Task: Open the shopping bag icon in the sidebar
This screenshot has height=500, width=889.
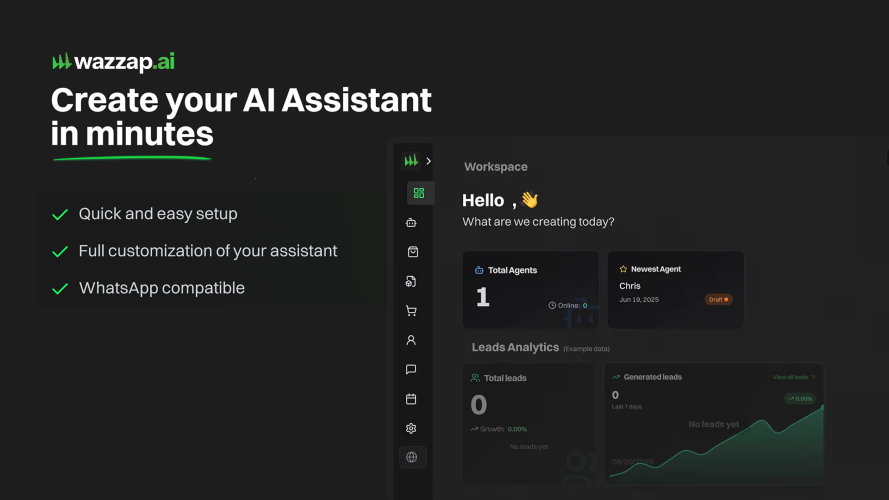Action: pyautogui.click(x=413, y=252)
